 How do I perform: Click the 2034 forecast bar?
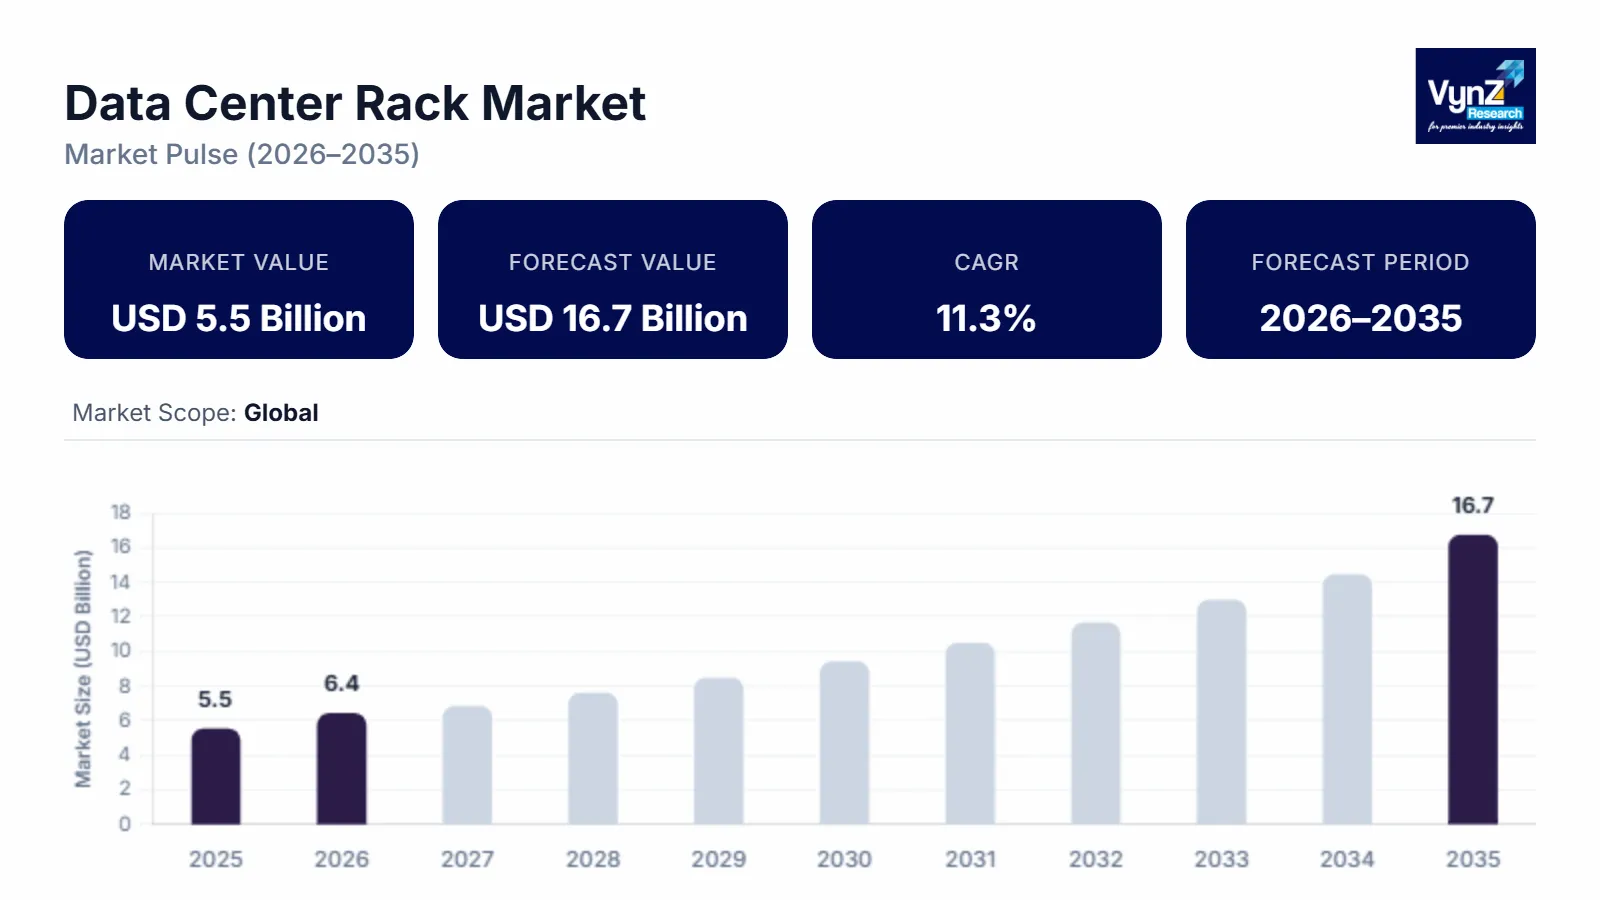(1348, 700)
